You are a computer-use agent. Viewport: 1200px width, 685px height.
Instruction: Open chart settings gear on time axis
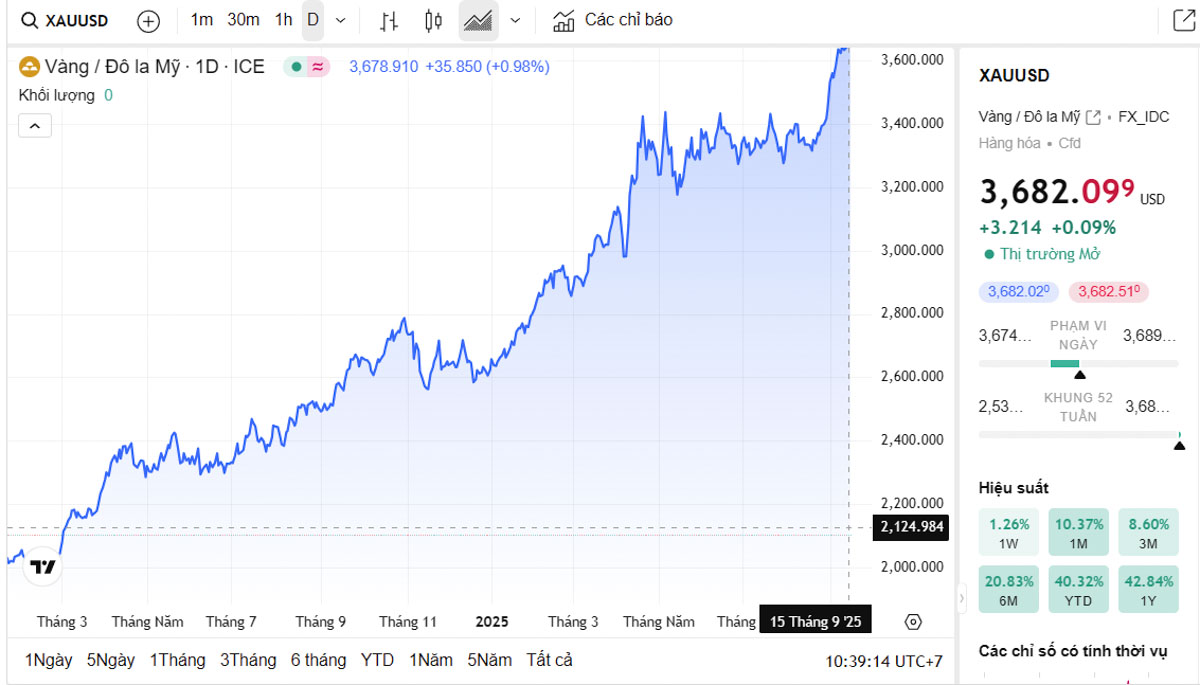click(x=912, y=622)
